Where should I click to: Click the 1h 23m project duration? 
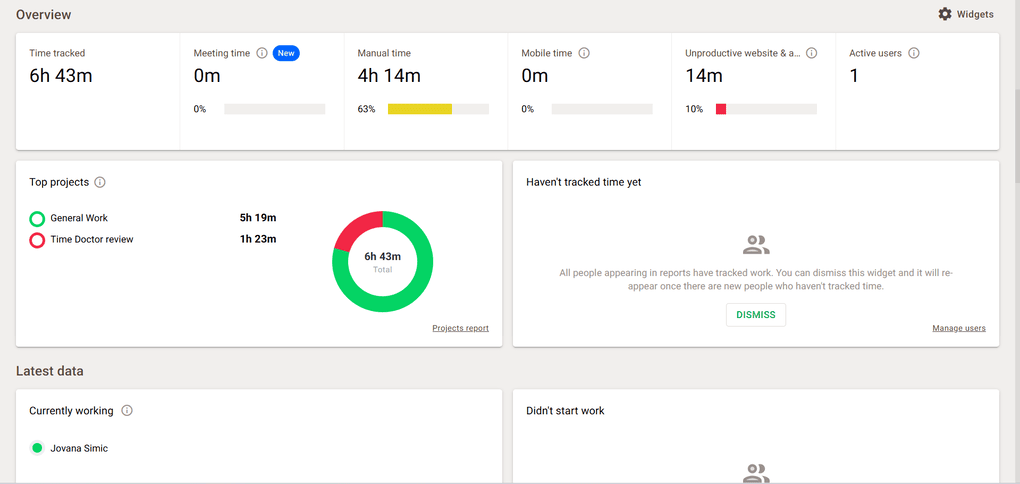click(x=258, y=239)
